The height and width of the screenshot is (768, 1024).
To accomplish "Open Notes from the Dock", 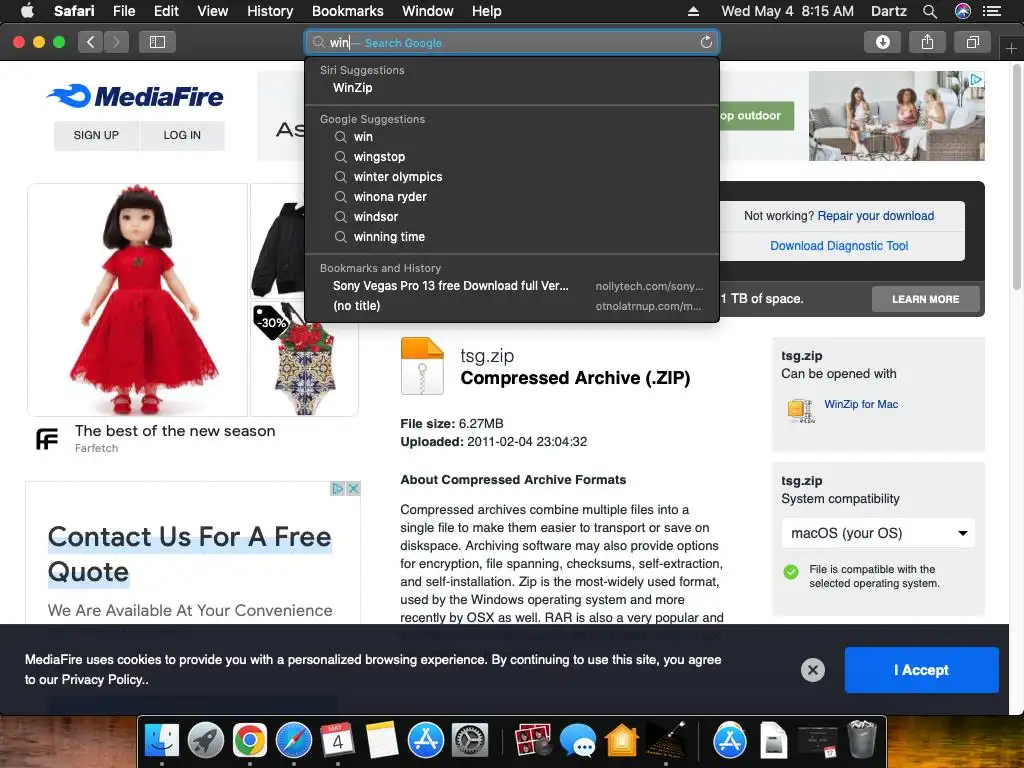I will 382,741.
